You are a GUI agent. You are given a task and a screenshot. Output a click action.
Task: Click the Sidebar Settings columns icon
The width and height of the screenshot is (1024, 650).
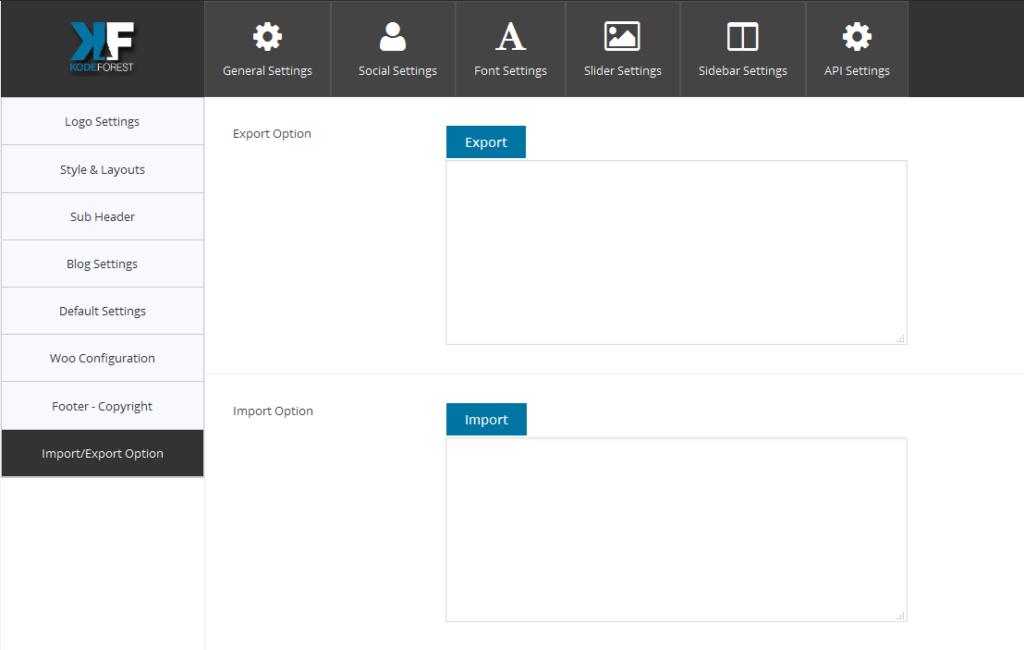pos(743,37)
